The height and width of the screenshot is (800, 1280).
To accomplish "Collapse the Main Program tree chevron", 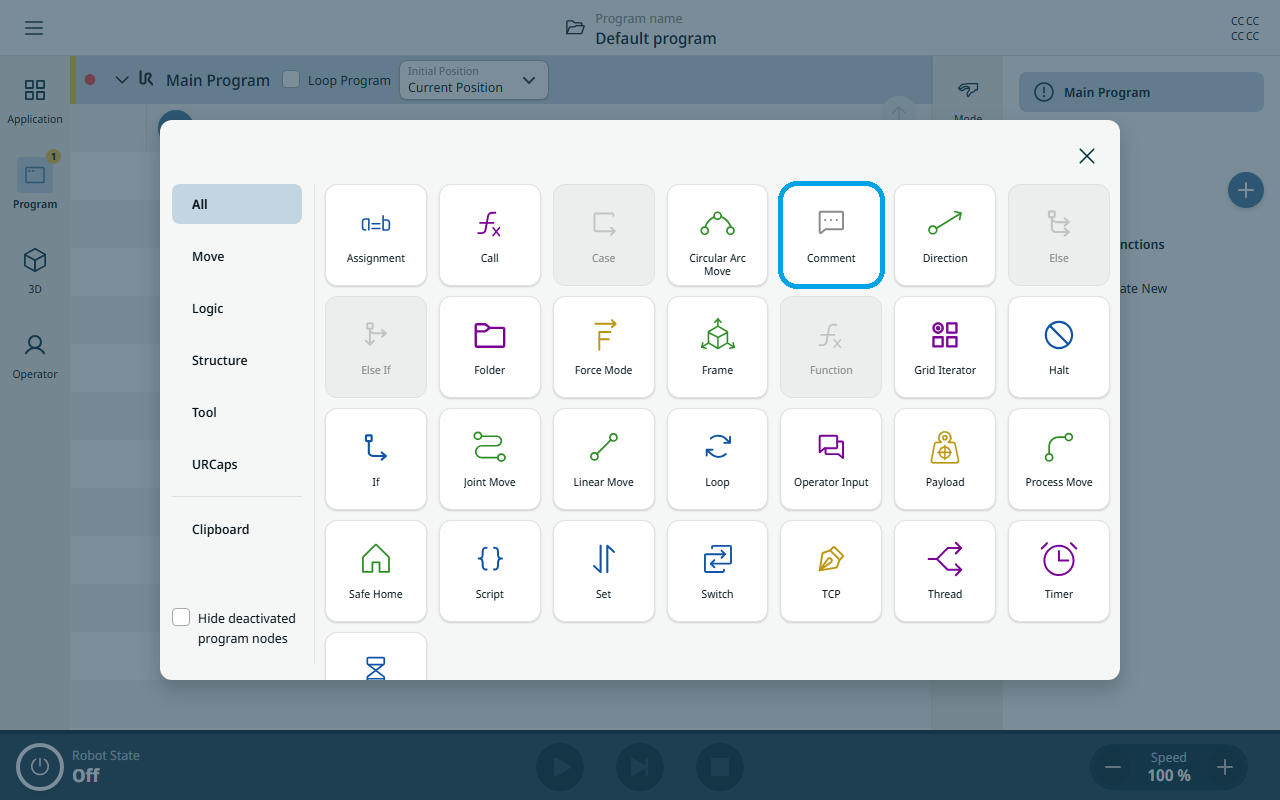I will 122,80.
